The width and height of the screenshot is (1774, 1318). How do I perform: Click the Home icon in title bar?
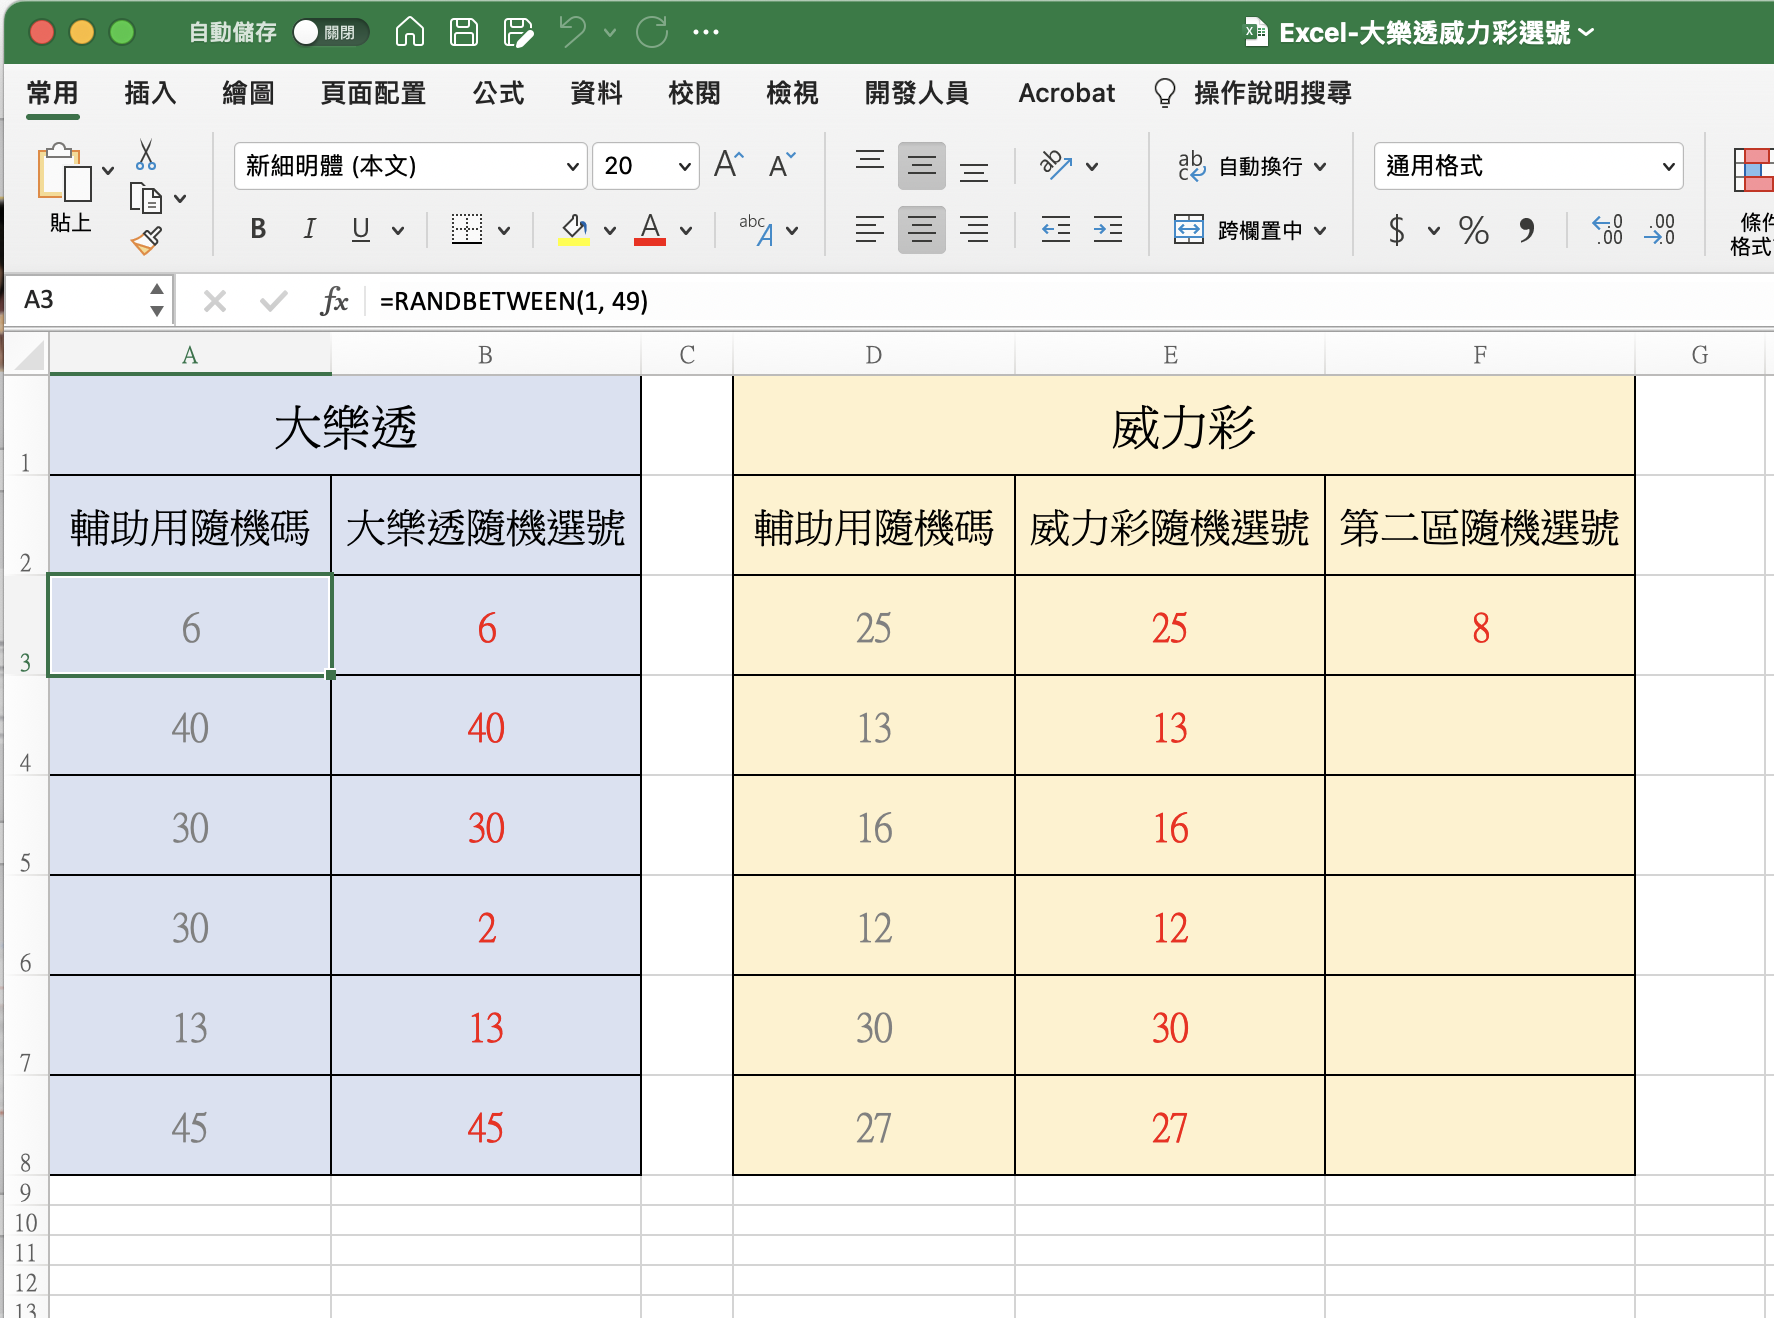point(410,32)
